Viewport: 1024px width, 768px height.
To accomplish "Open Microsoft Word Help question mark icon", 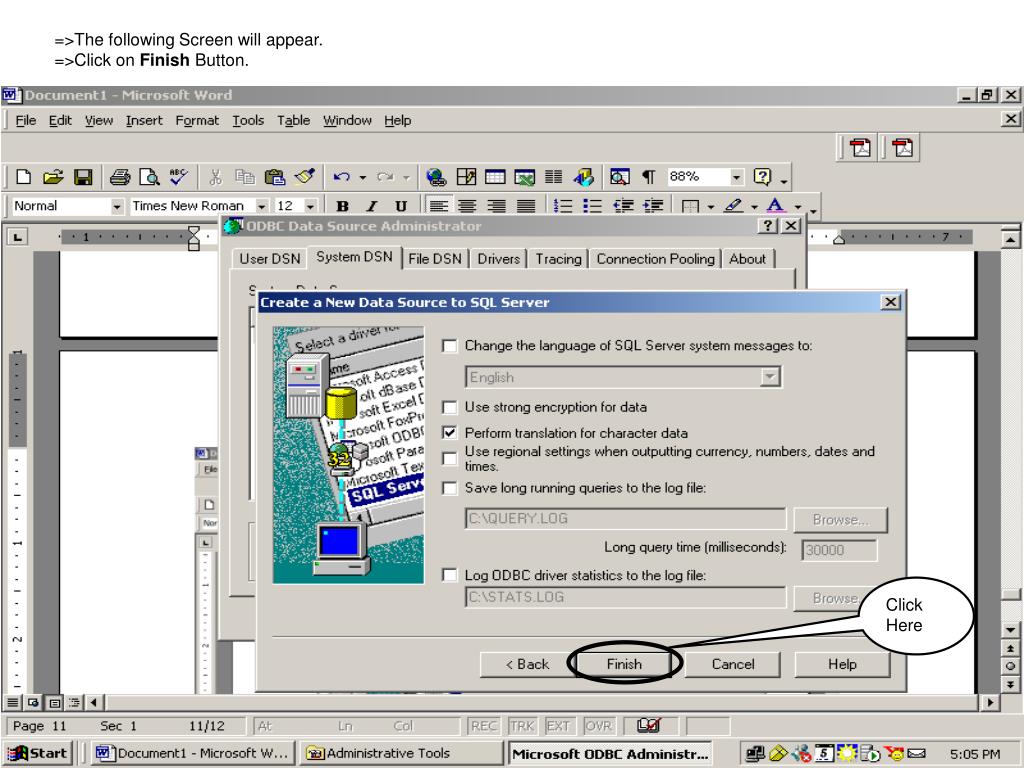I will coord(762,177).
